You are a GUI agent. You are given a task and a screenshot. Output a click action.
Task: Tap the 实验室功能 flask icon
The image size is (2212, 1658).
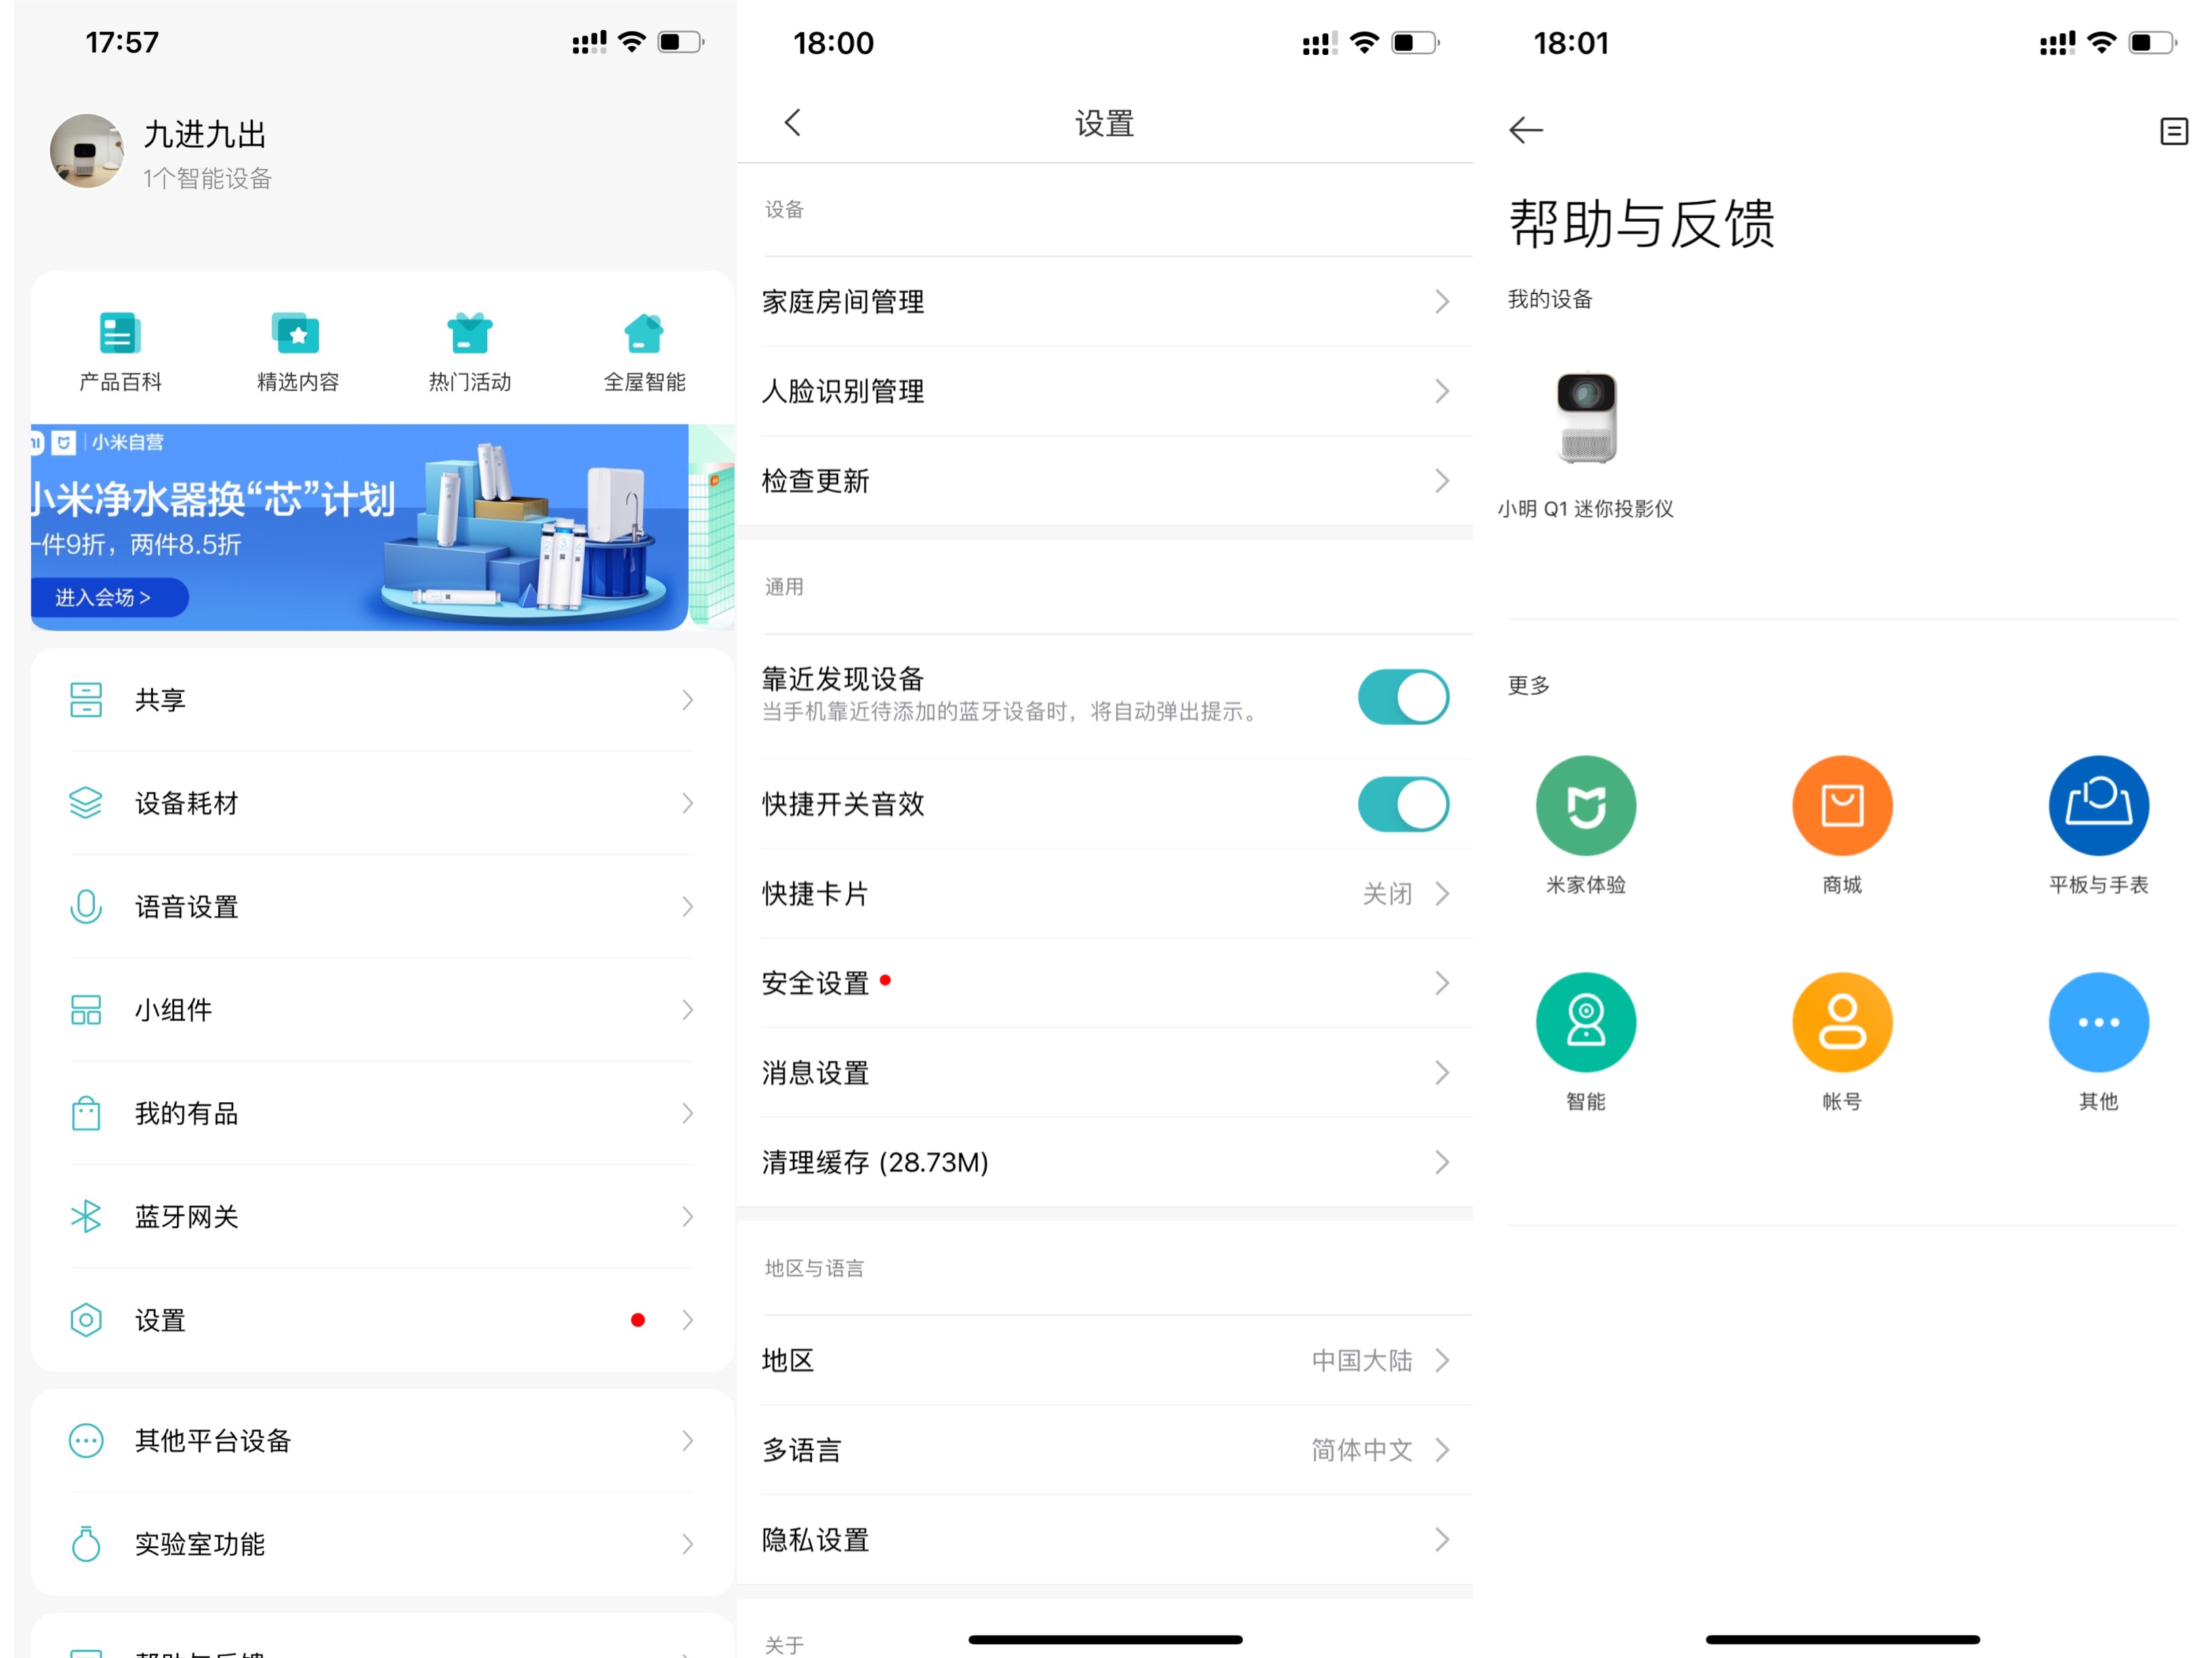point(86,1544)
